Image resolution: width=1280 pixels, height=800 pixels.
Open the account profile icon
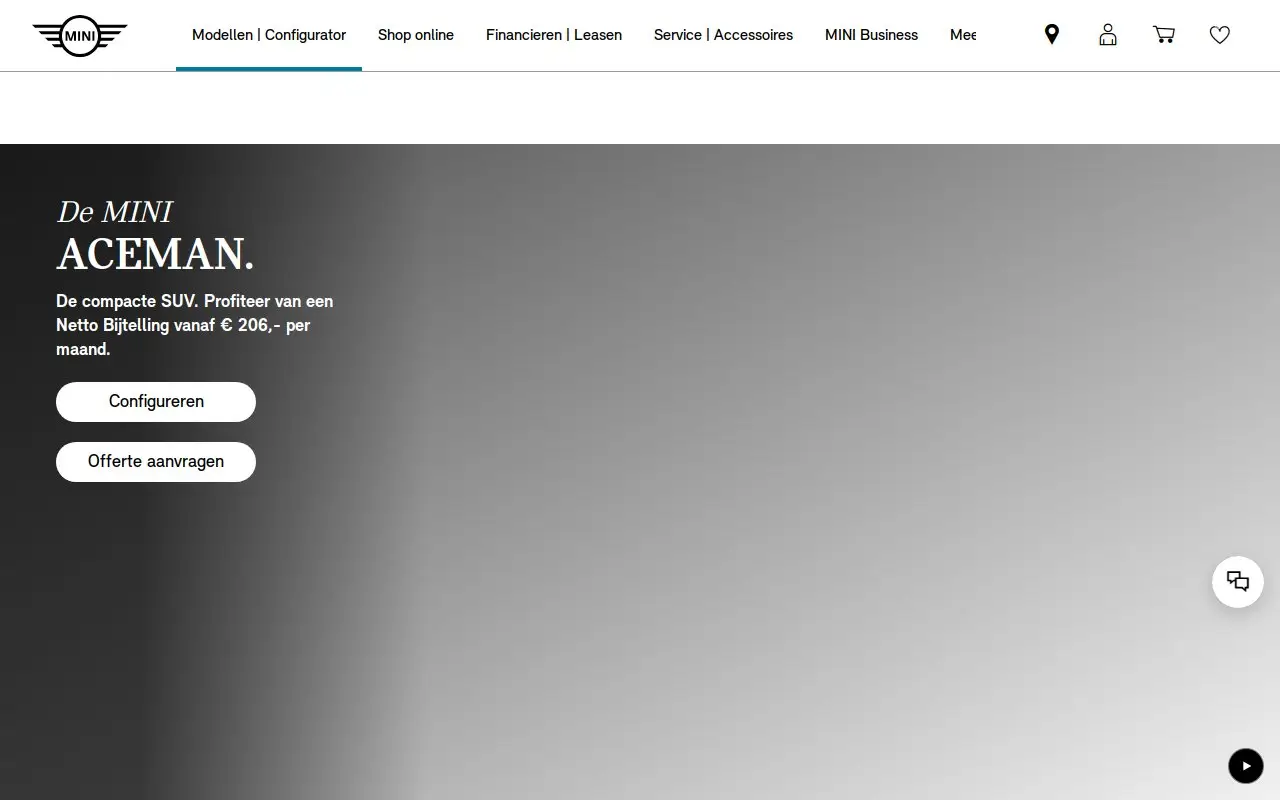coord(1107,35)
